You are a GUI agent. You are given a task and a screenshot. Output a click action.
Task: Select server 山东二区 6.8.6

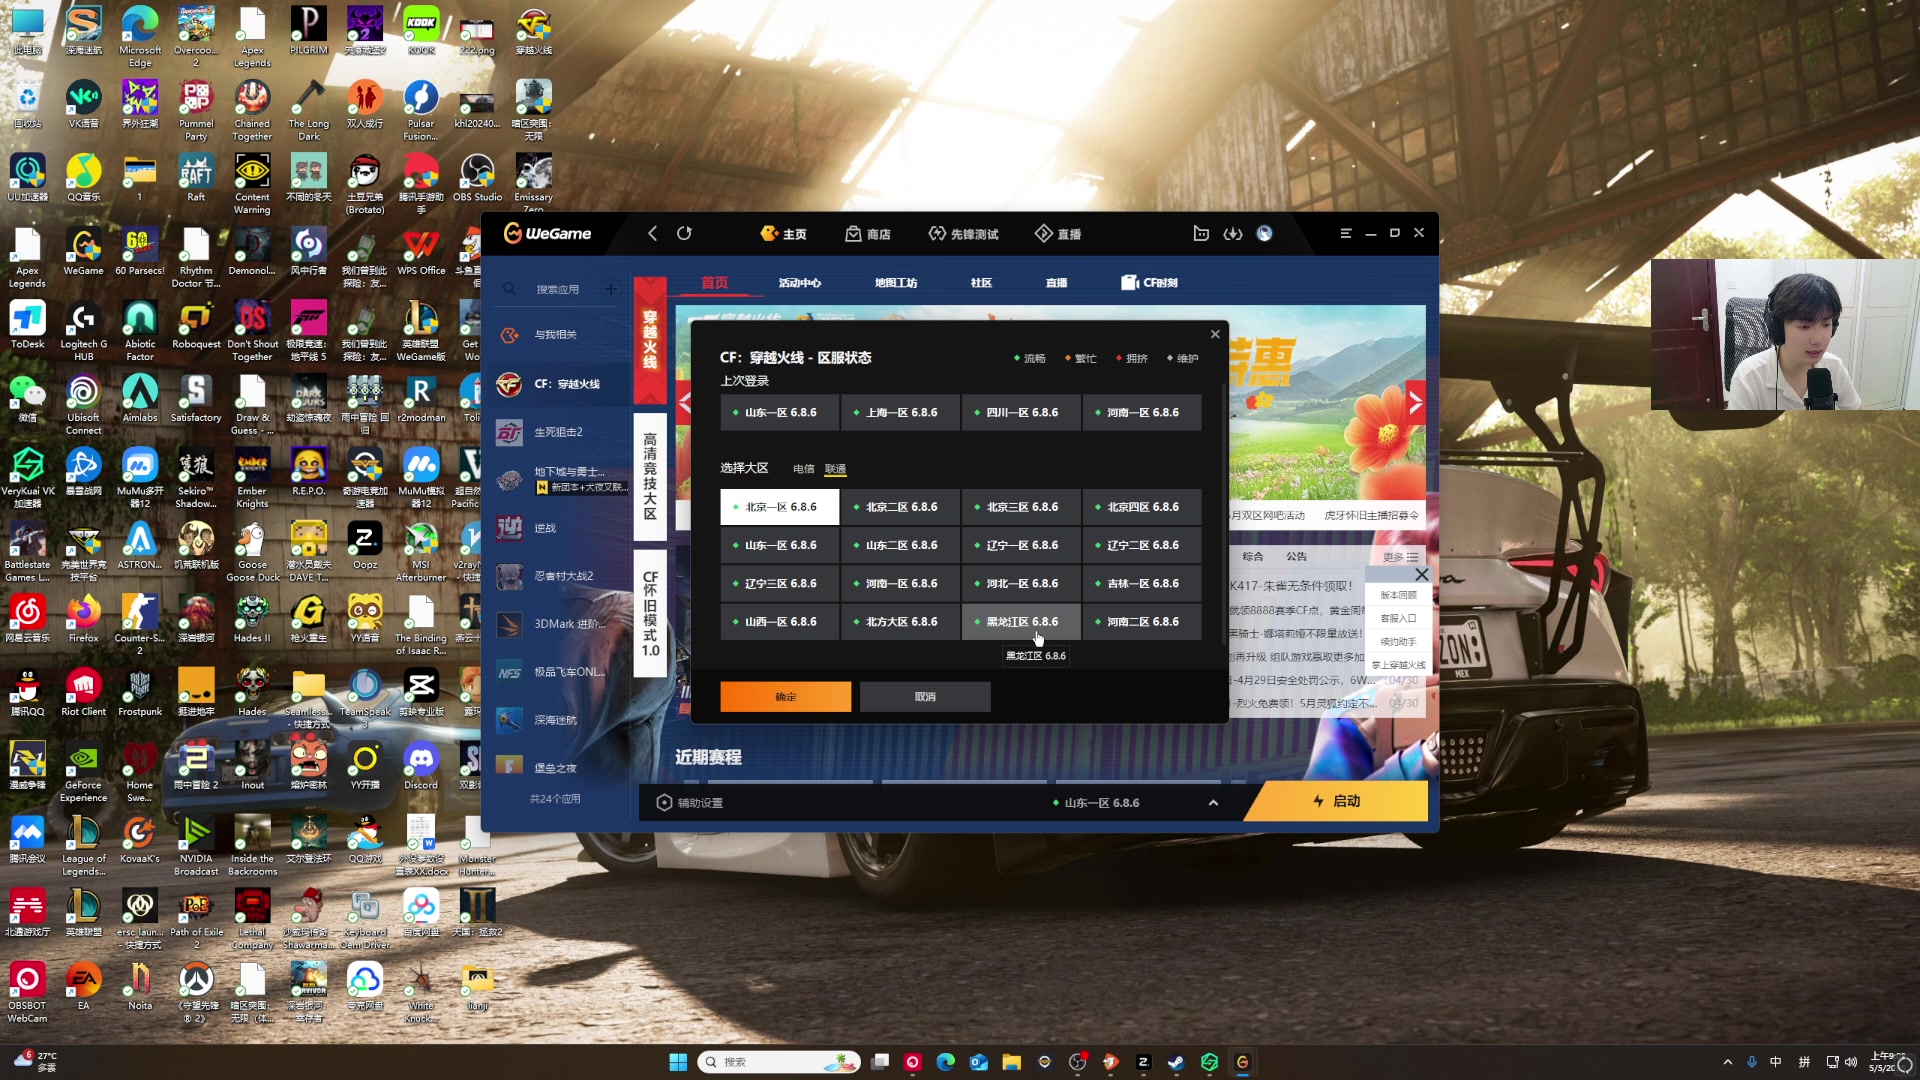pos(900,545)
